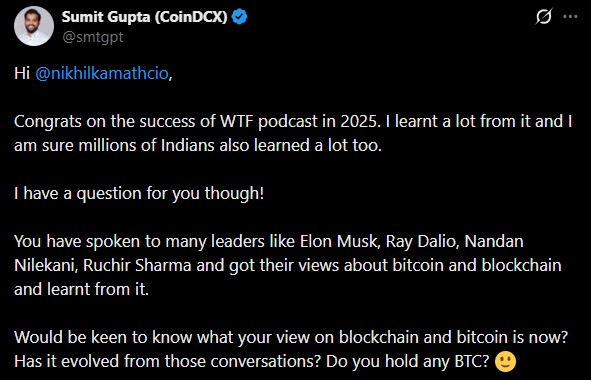This screenshot has width=591, height=380.
Task: Click the line "I have a question for you though!"
Action: tap(139, 193)
